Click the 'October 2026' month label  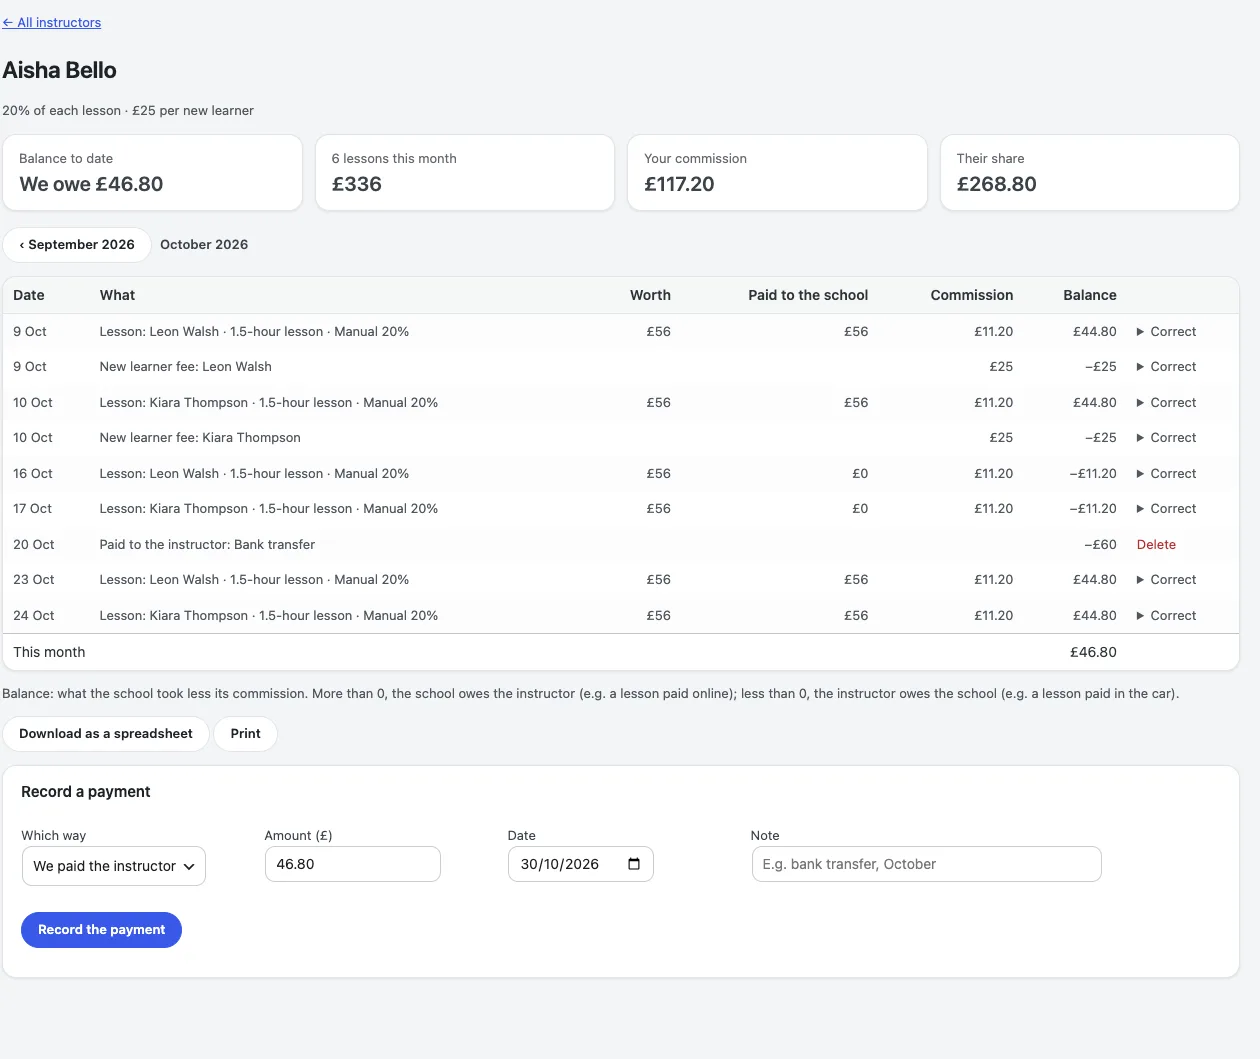pos(204,245)
